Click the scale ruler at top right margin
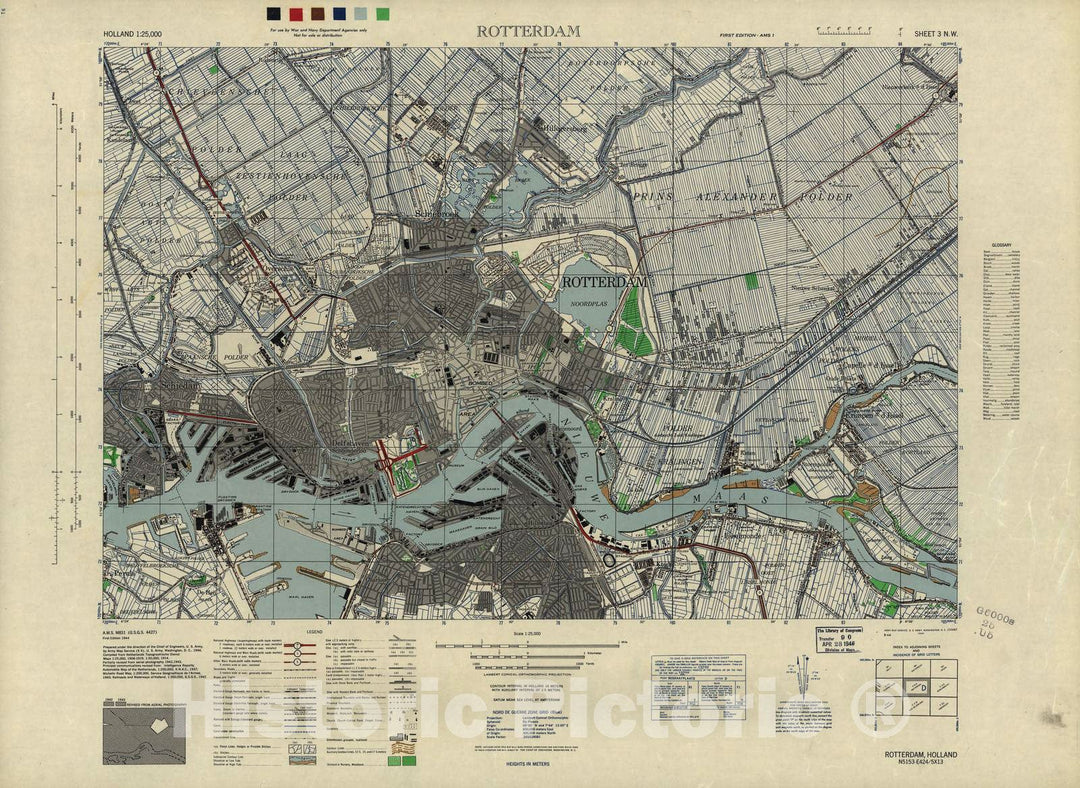 pos(844,30)
